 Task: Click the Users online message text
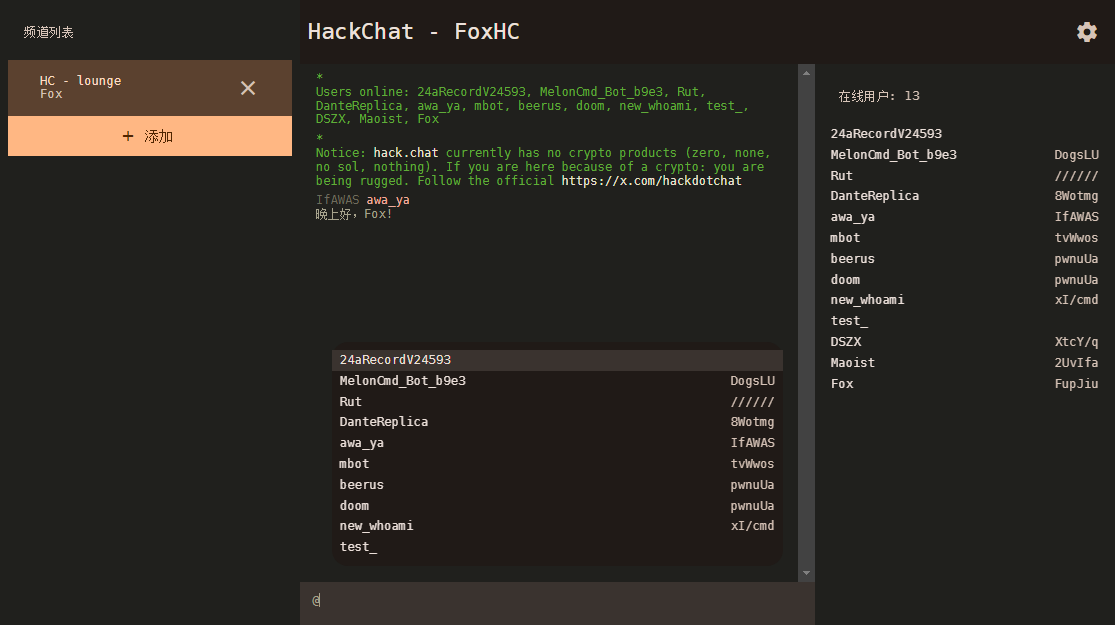click(x=532, y=105)
